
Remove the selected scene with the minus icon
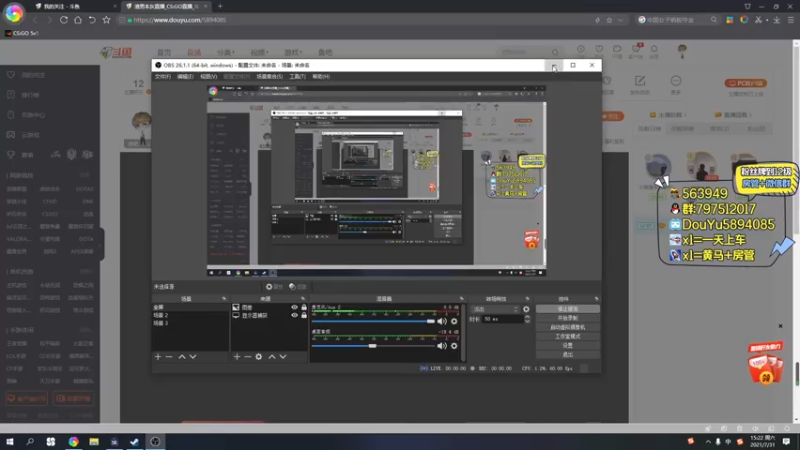coord(169,357)
